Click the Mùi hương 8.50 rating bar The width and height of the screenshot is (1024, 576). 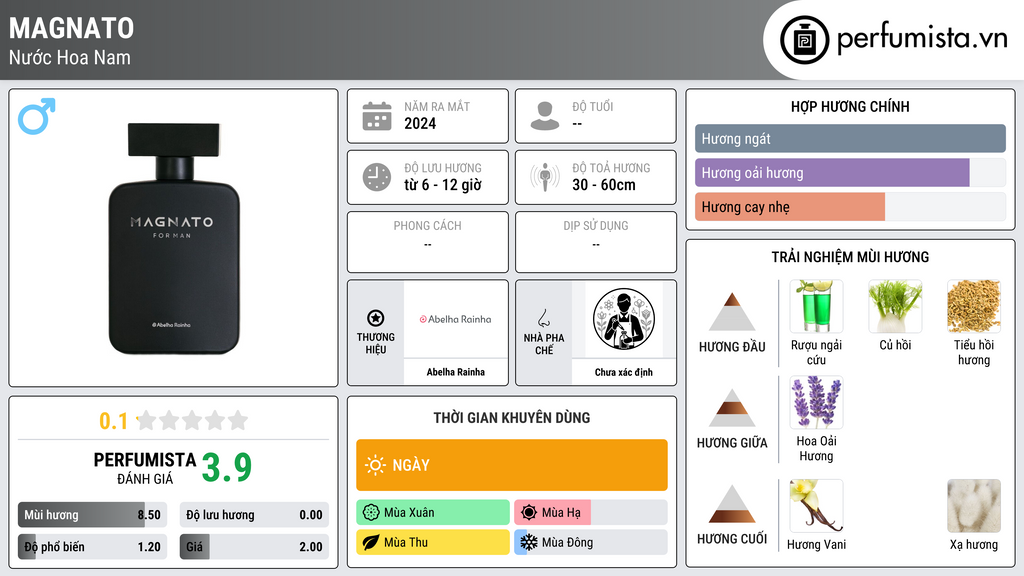pos(92,515)
